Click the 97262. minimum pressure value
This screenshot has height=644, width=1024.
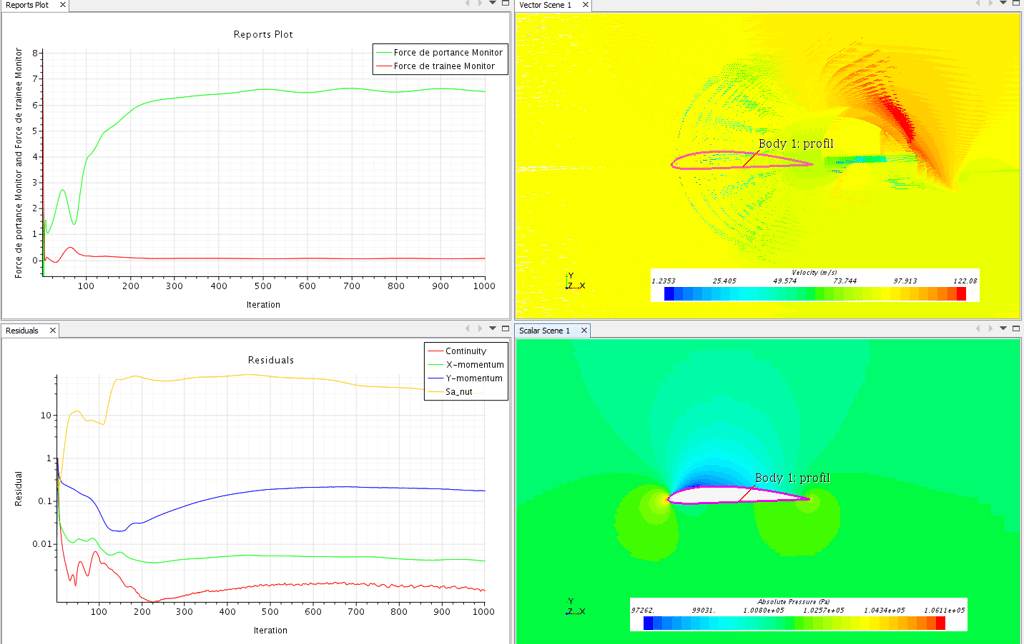pos(643,610)
